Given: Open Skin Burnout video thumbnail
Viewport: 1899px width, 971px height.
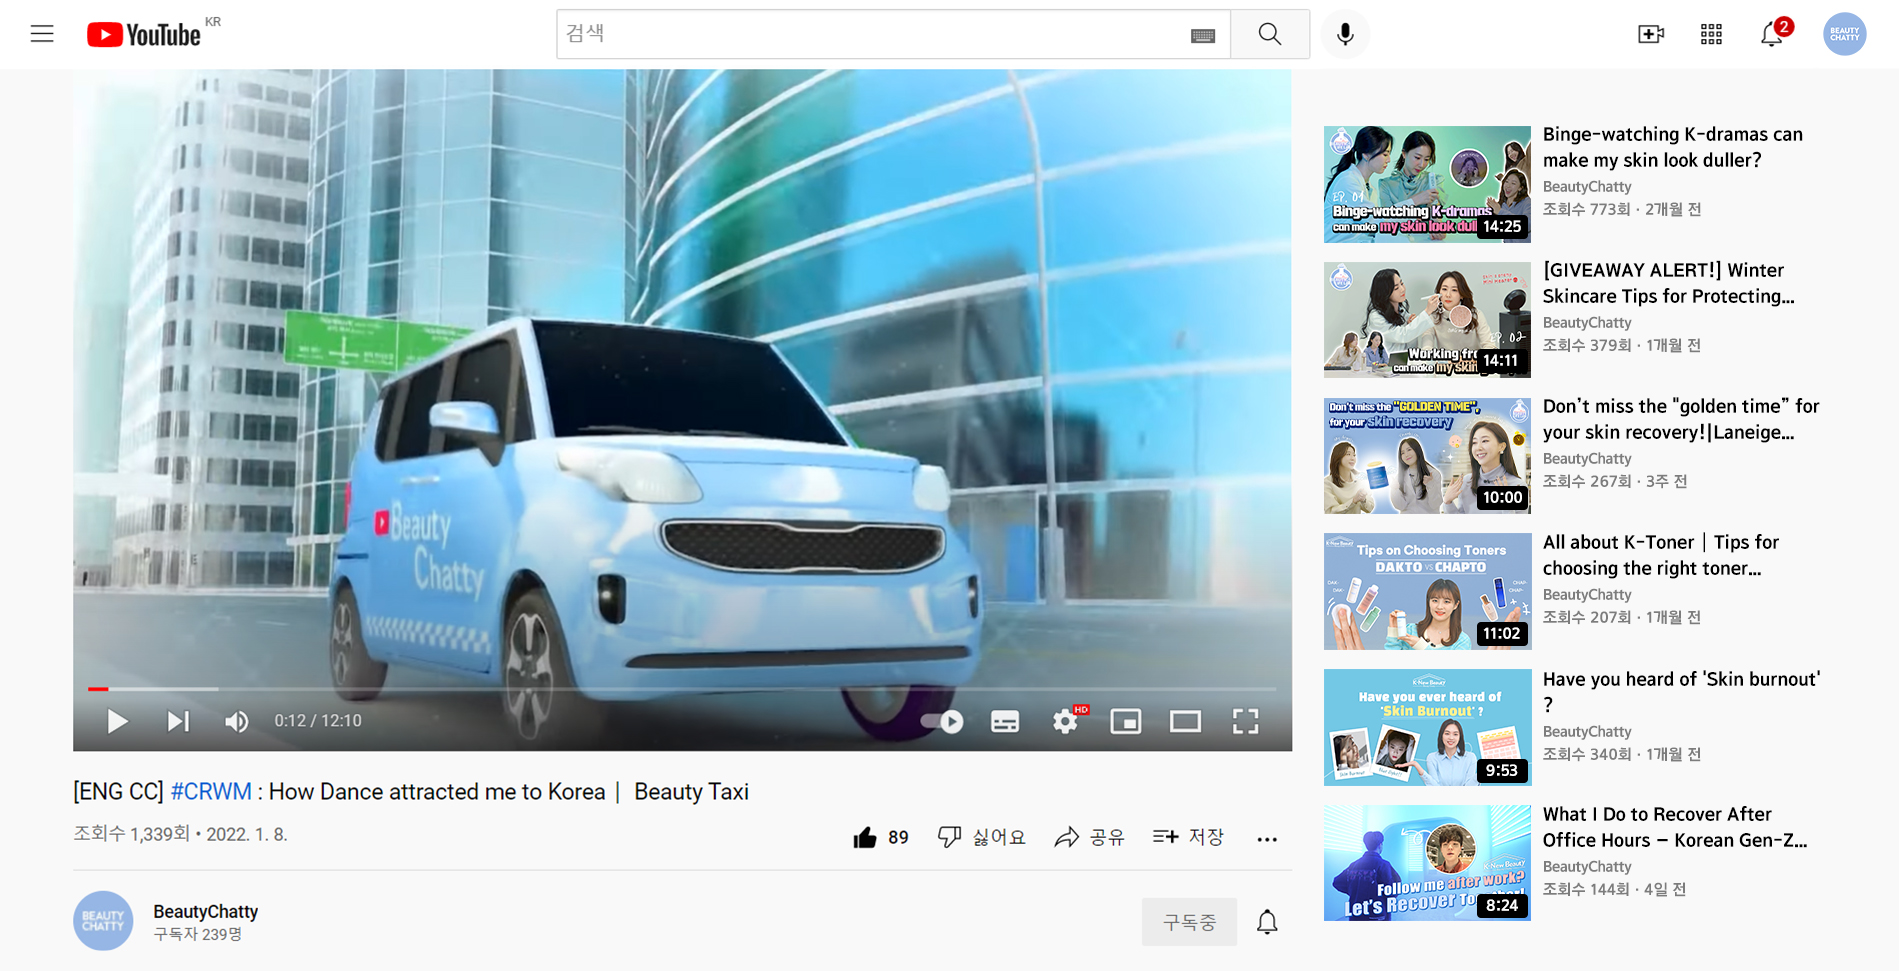Looking at the screenshot, I should (x=1427, y=728).
